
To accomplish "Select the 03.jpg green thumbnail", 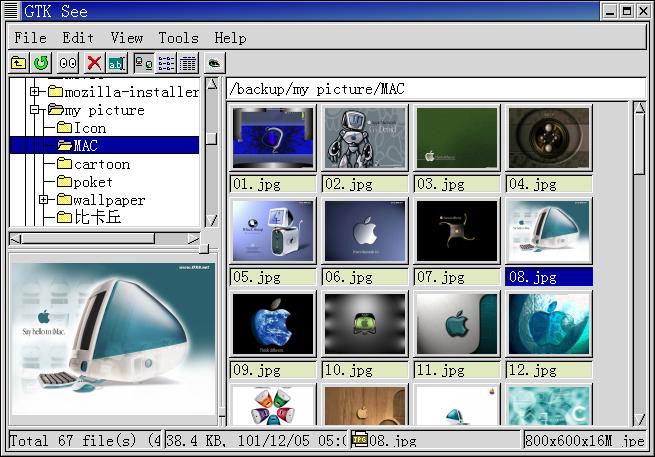I will point(457,137).
